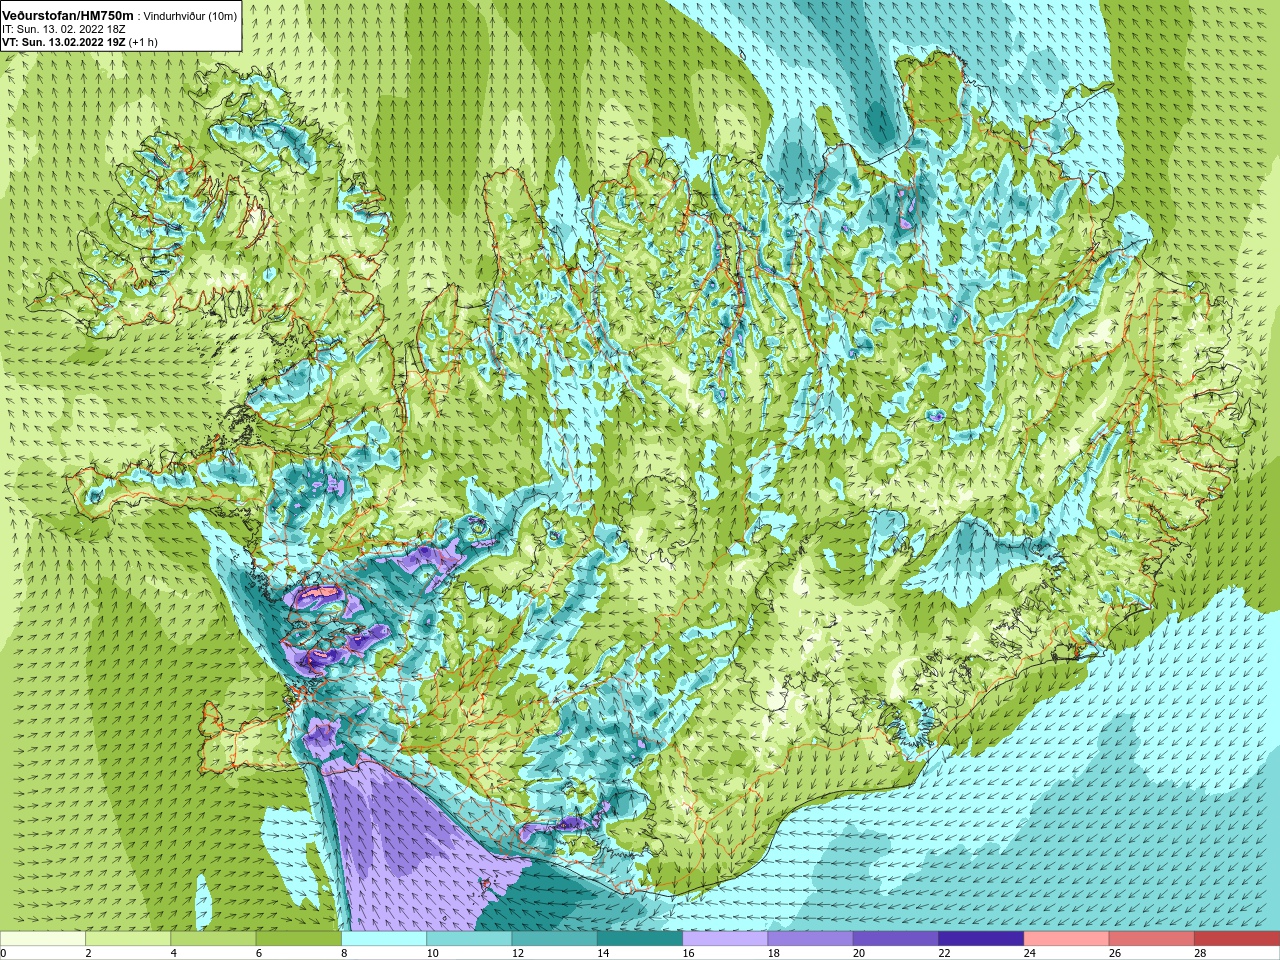Click the legend tick label '6'

[x=259, y=953]
